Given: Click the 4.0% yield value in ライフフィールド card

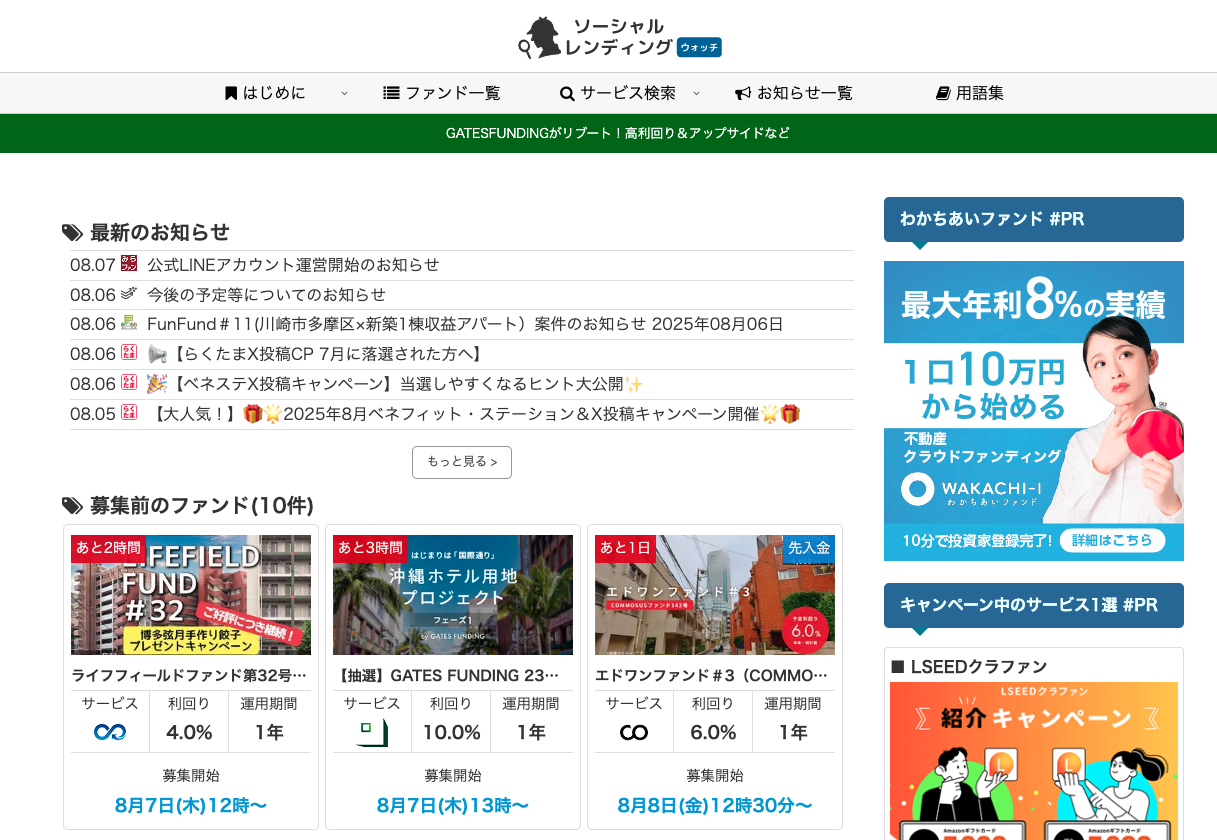Looking at the screenshot, I should [x=189, y=733].
